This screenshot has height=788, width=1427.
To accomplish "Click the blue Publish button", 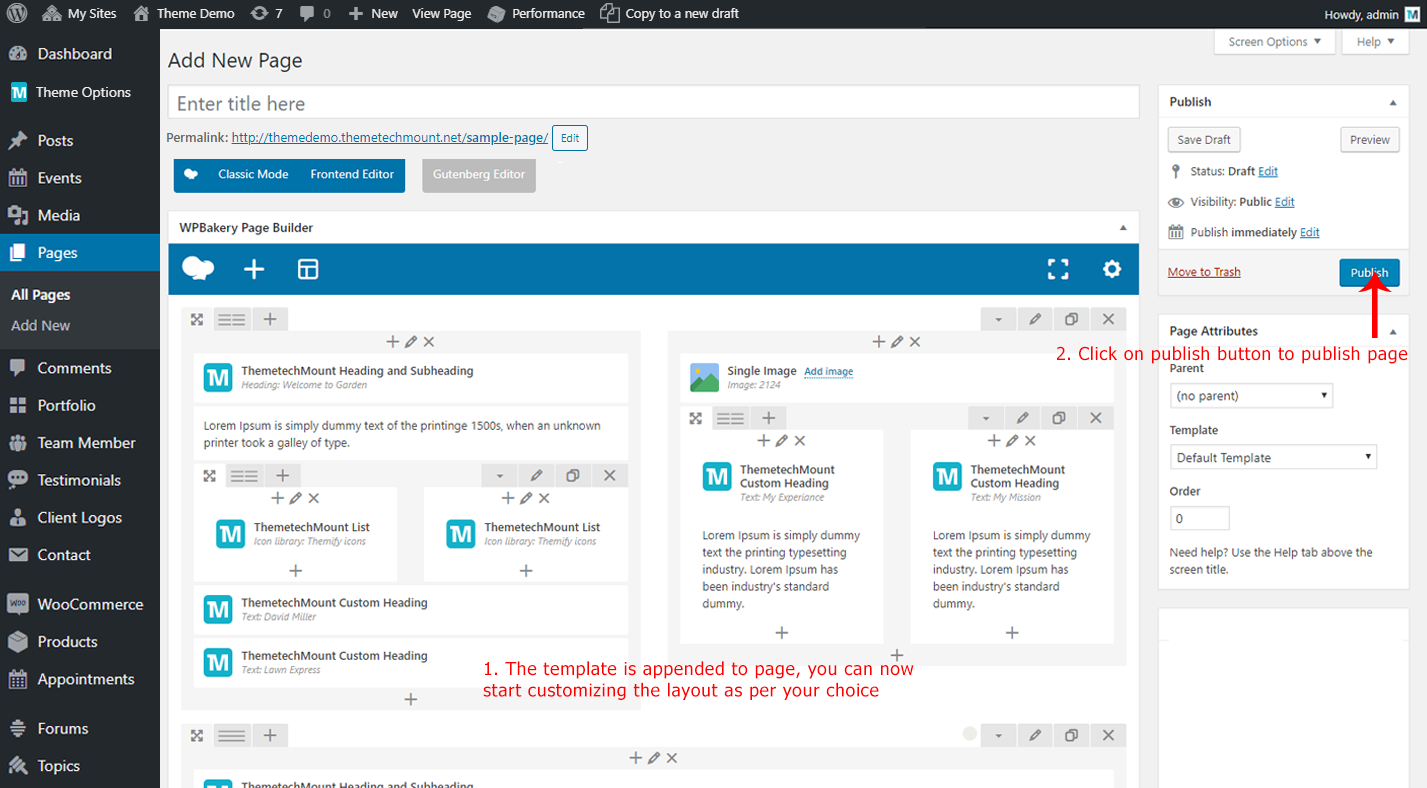I will [1369, 273].
